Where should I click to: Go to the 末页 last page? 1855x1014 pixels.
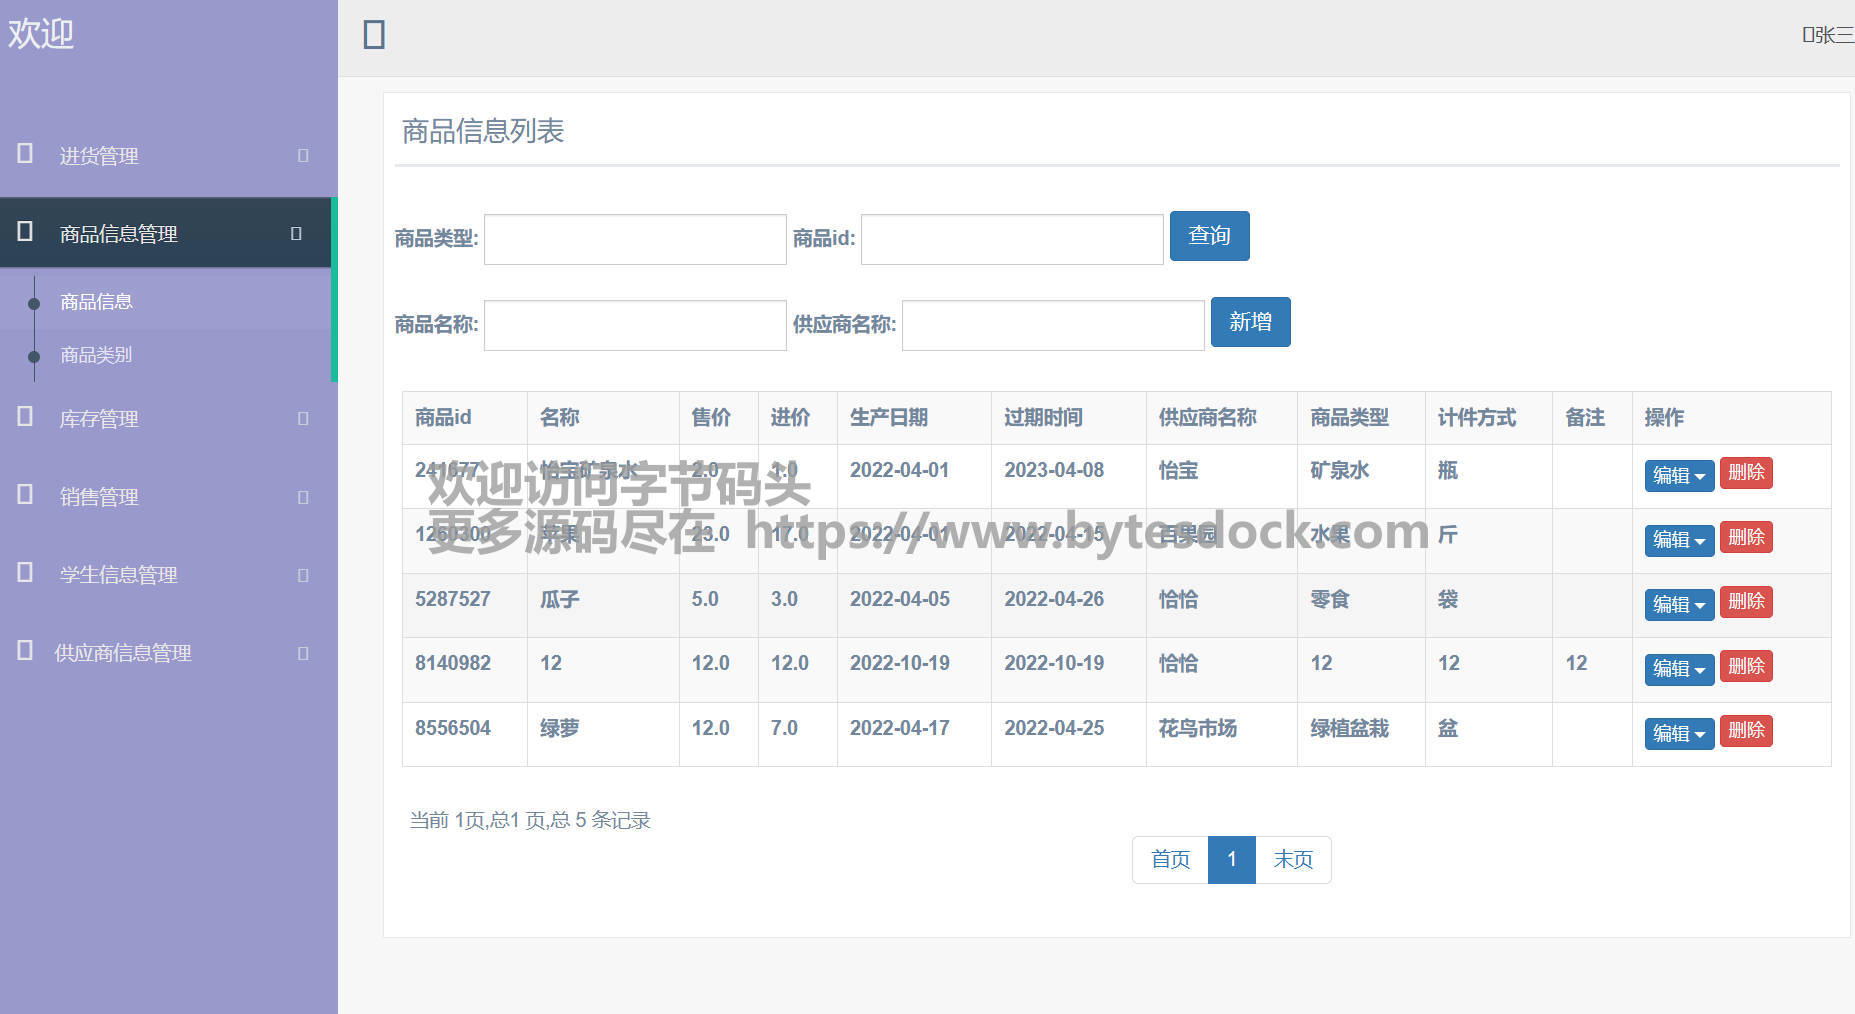click(1292, 860)
